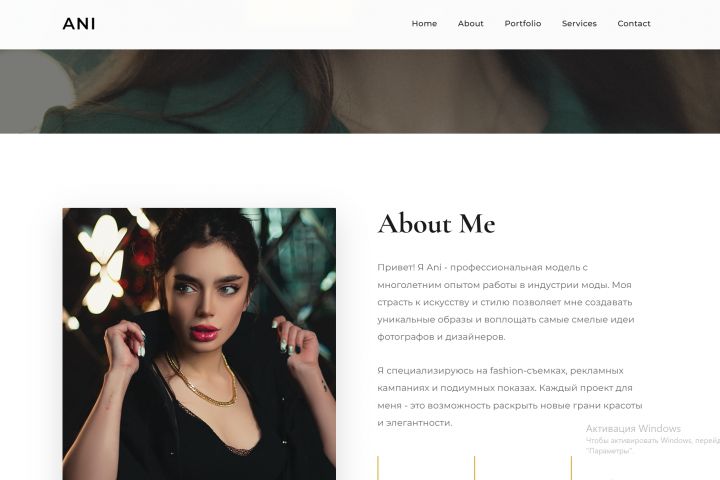Click the About Me heading

[436, 224]
